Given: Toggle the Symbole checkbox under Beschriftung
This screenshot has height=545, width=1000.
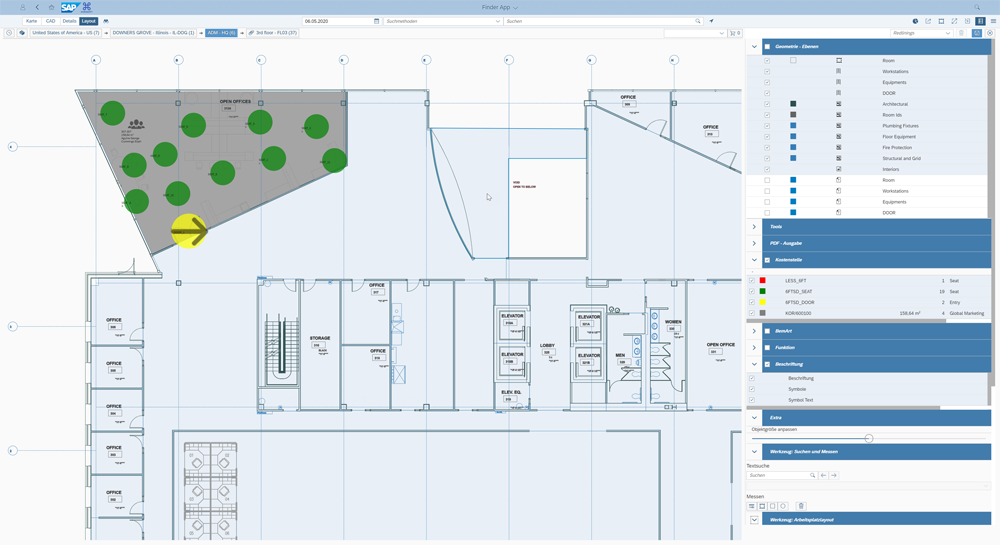Looking at the screenshot, I should 752,389.
